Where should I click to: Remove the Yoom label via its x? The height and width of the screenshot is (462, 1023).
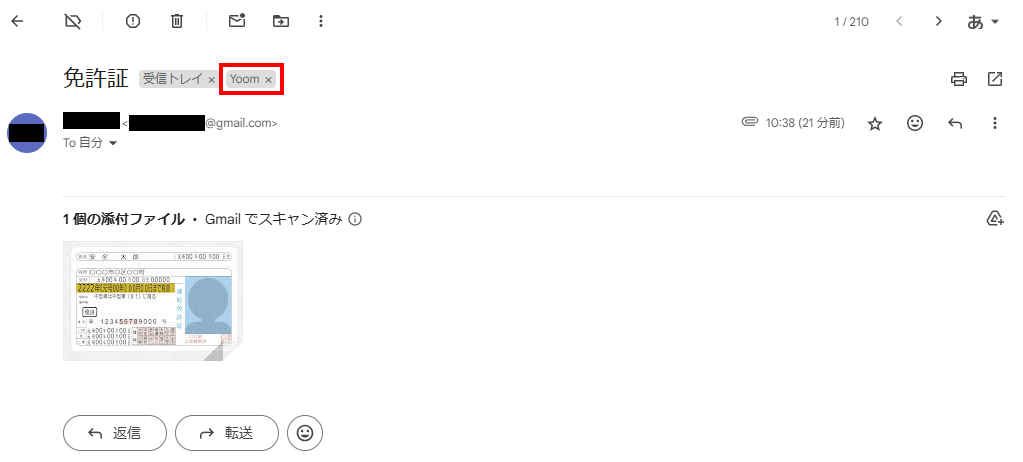point(268,80)
